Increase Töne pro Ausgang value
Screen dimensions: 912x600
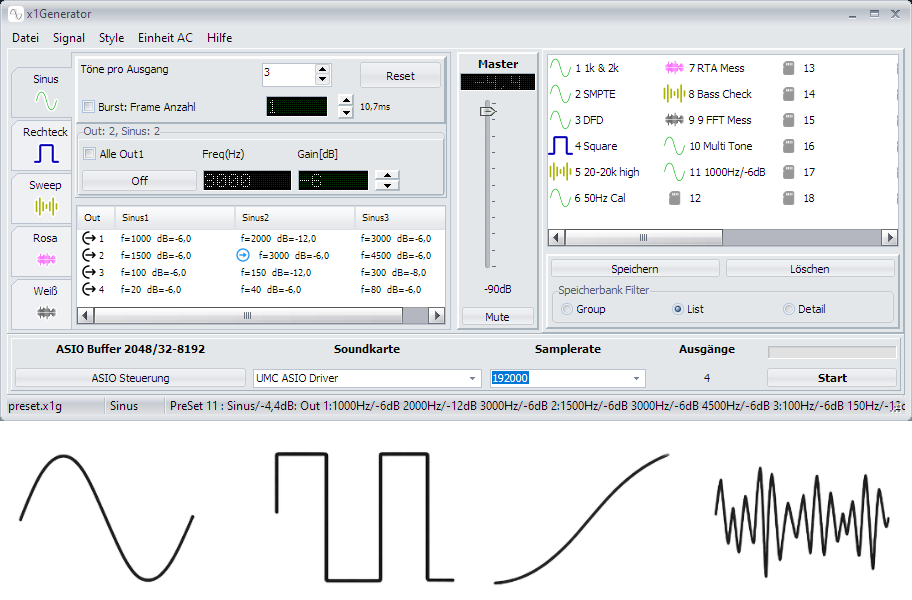point(322,69)
